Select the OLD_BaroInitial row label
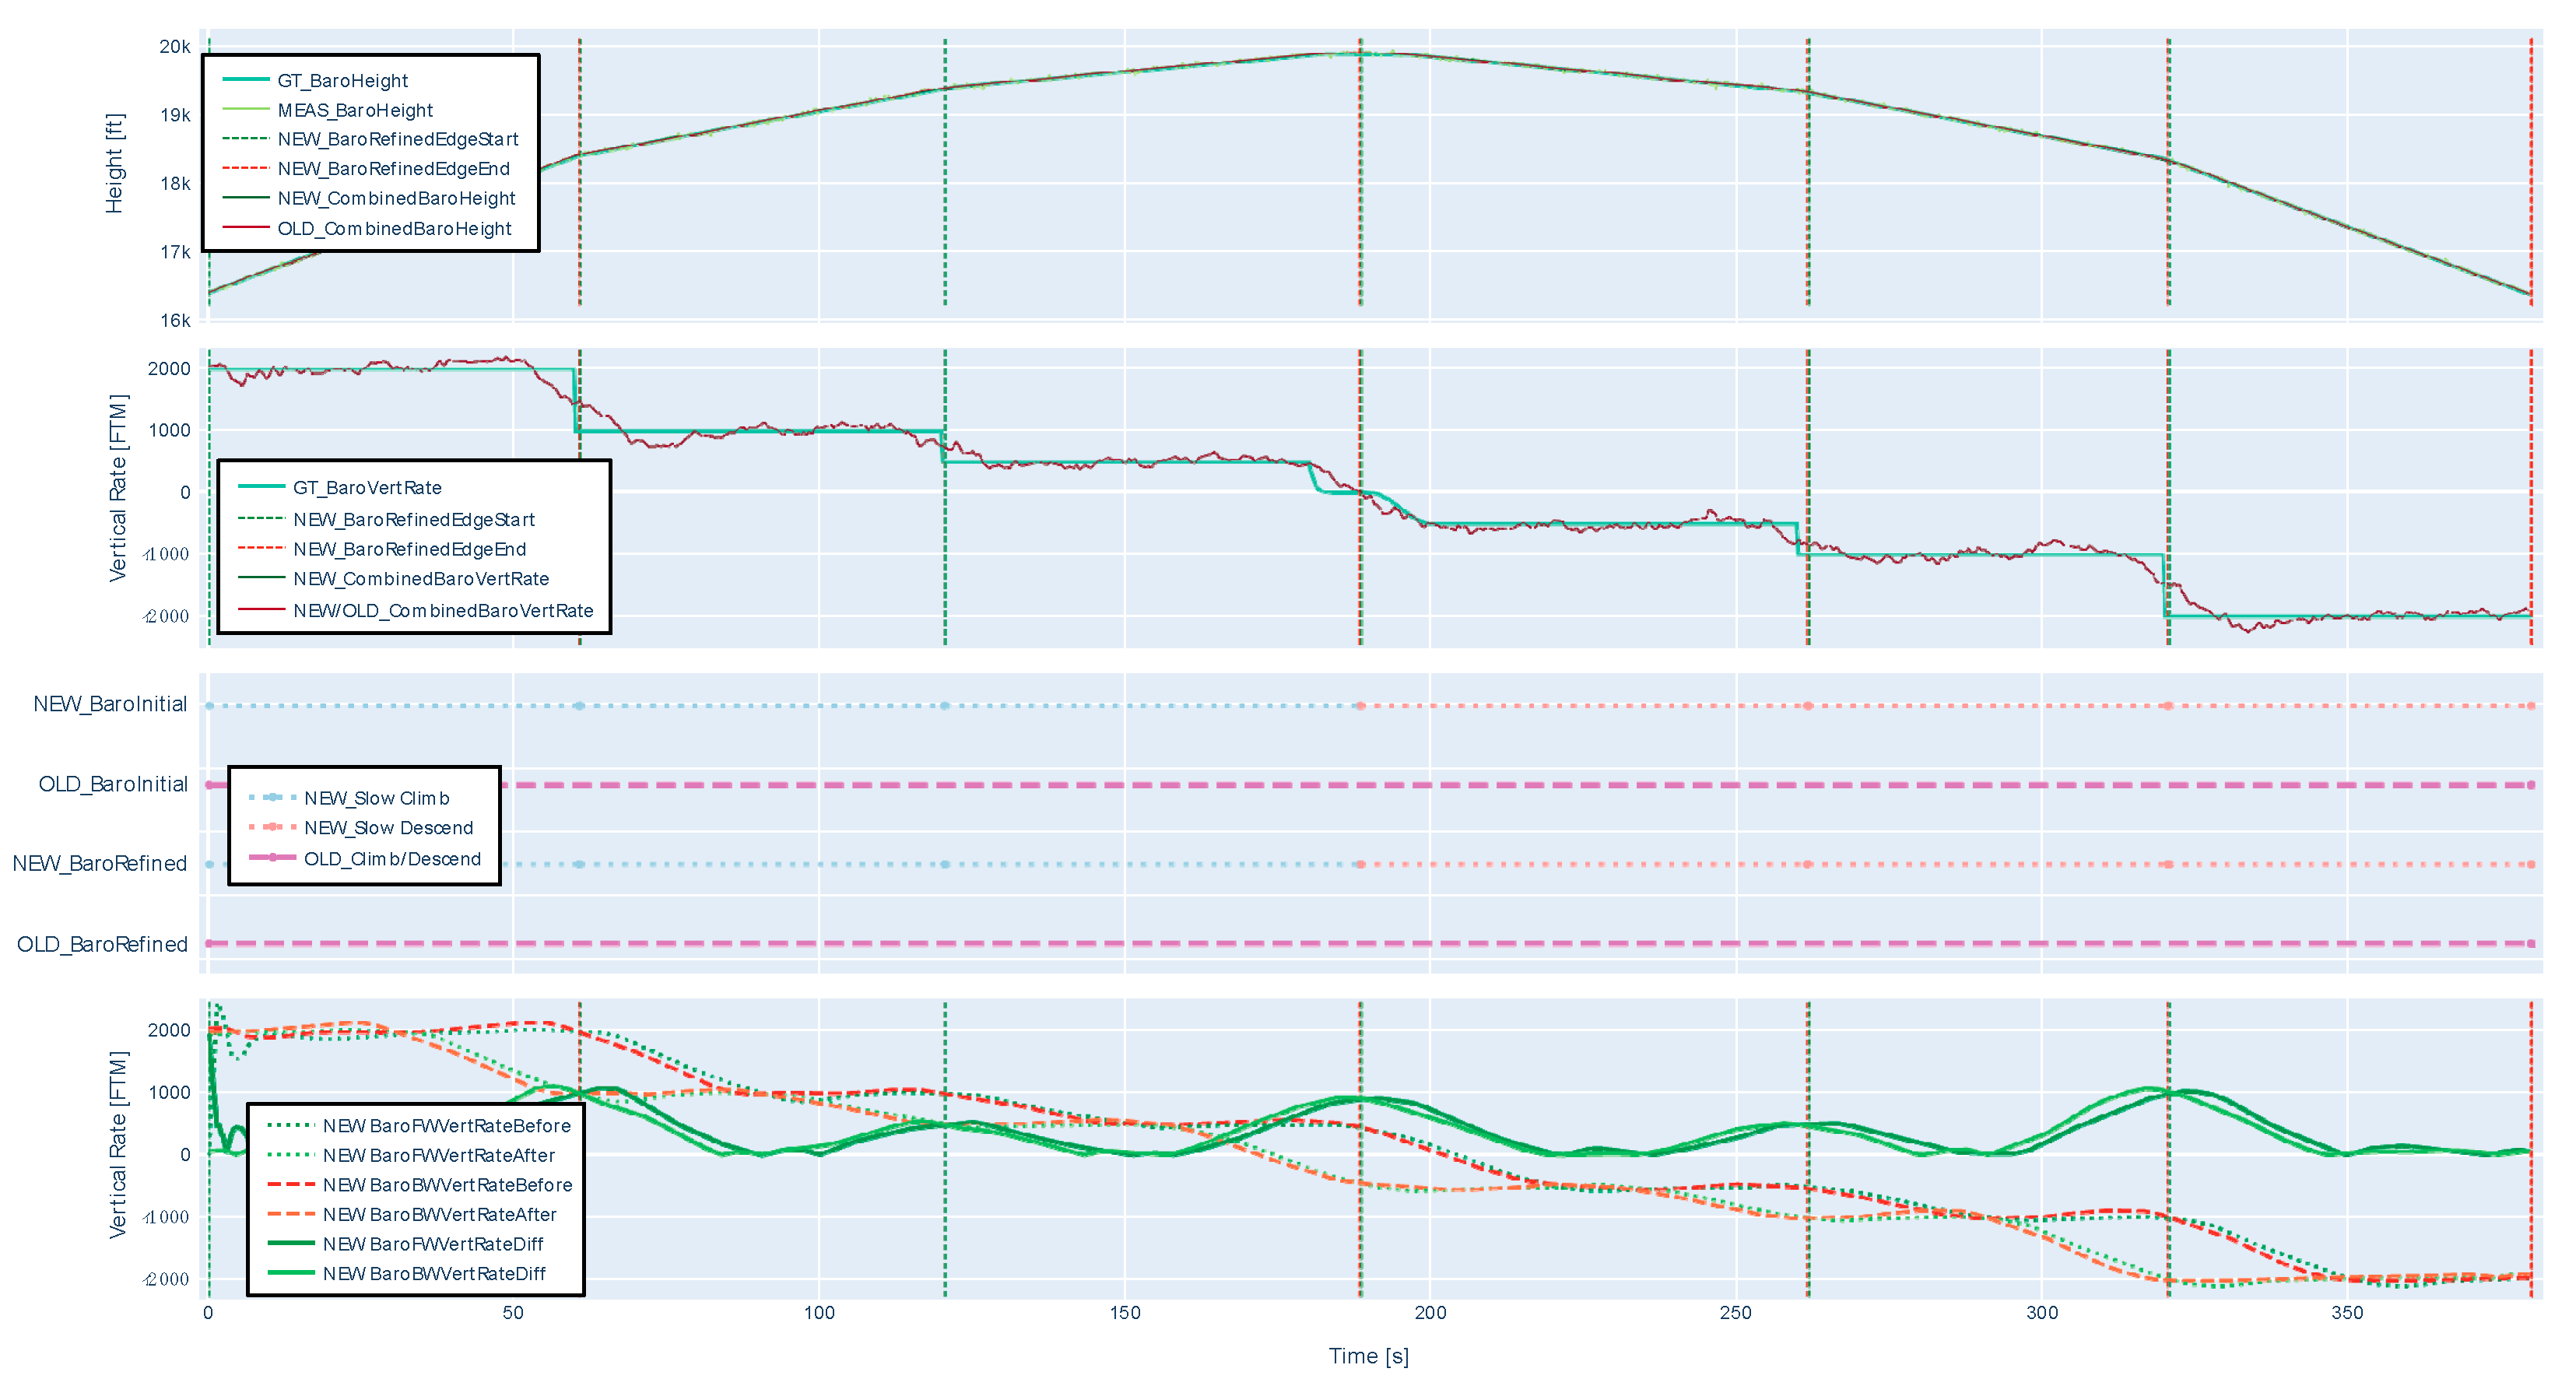 (x=113, y=784)
